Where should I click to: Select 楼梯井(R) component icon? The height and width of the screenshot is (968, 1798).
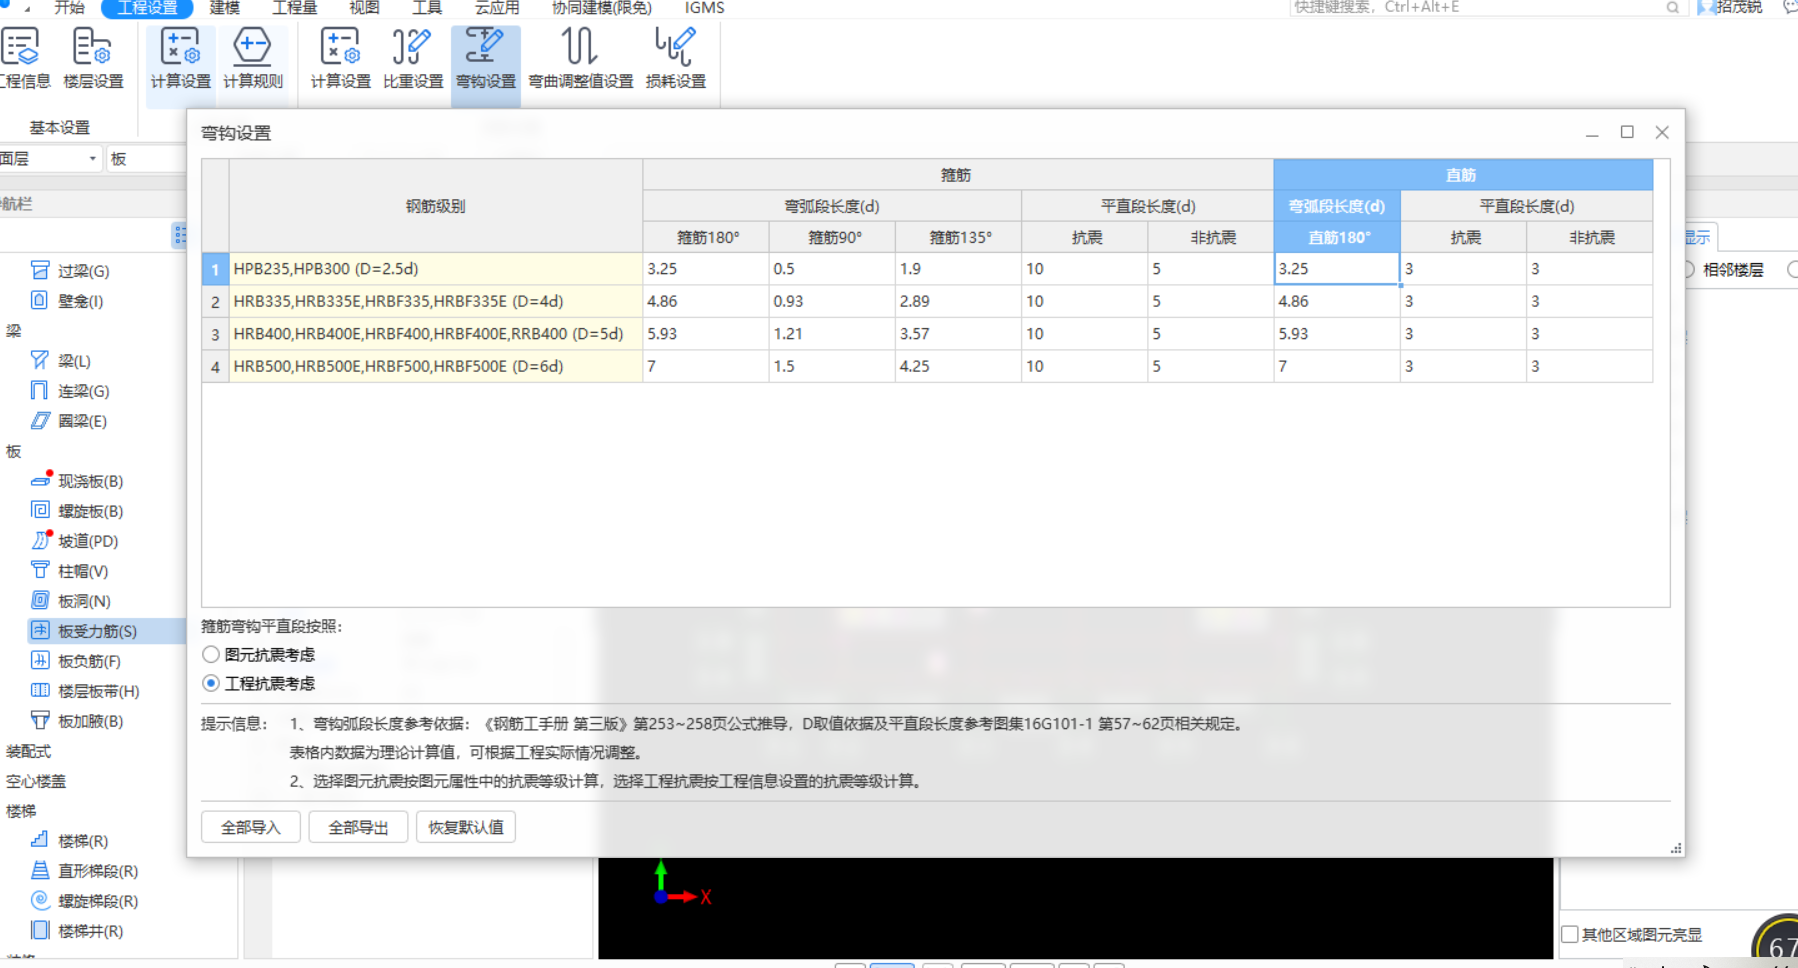pos(40,930)
